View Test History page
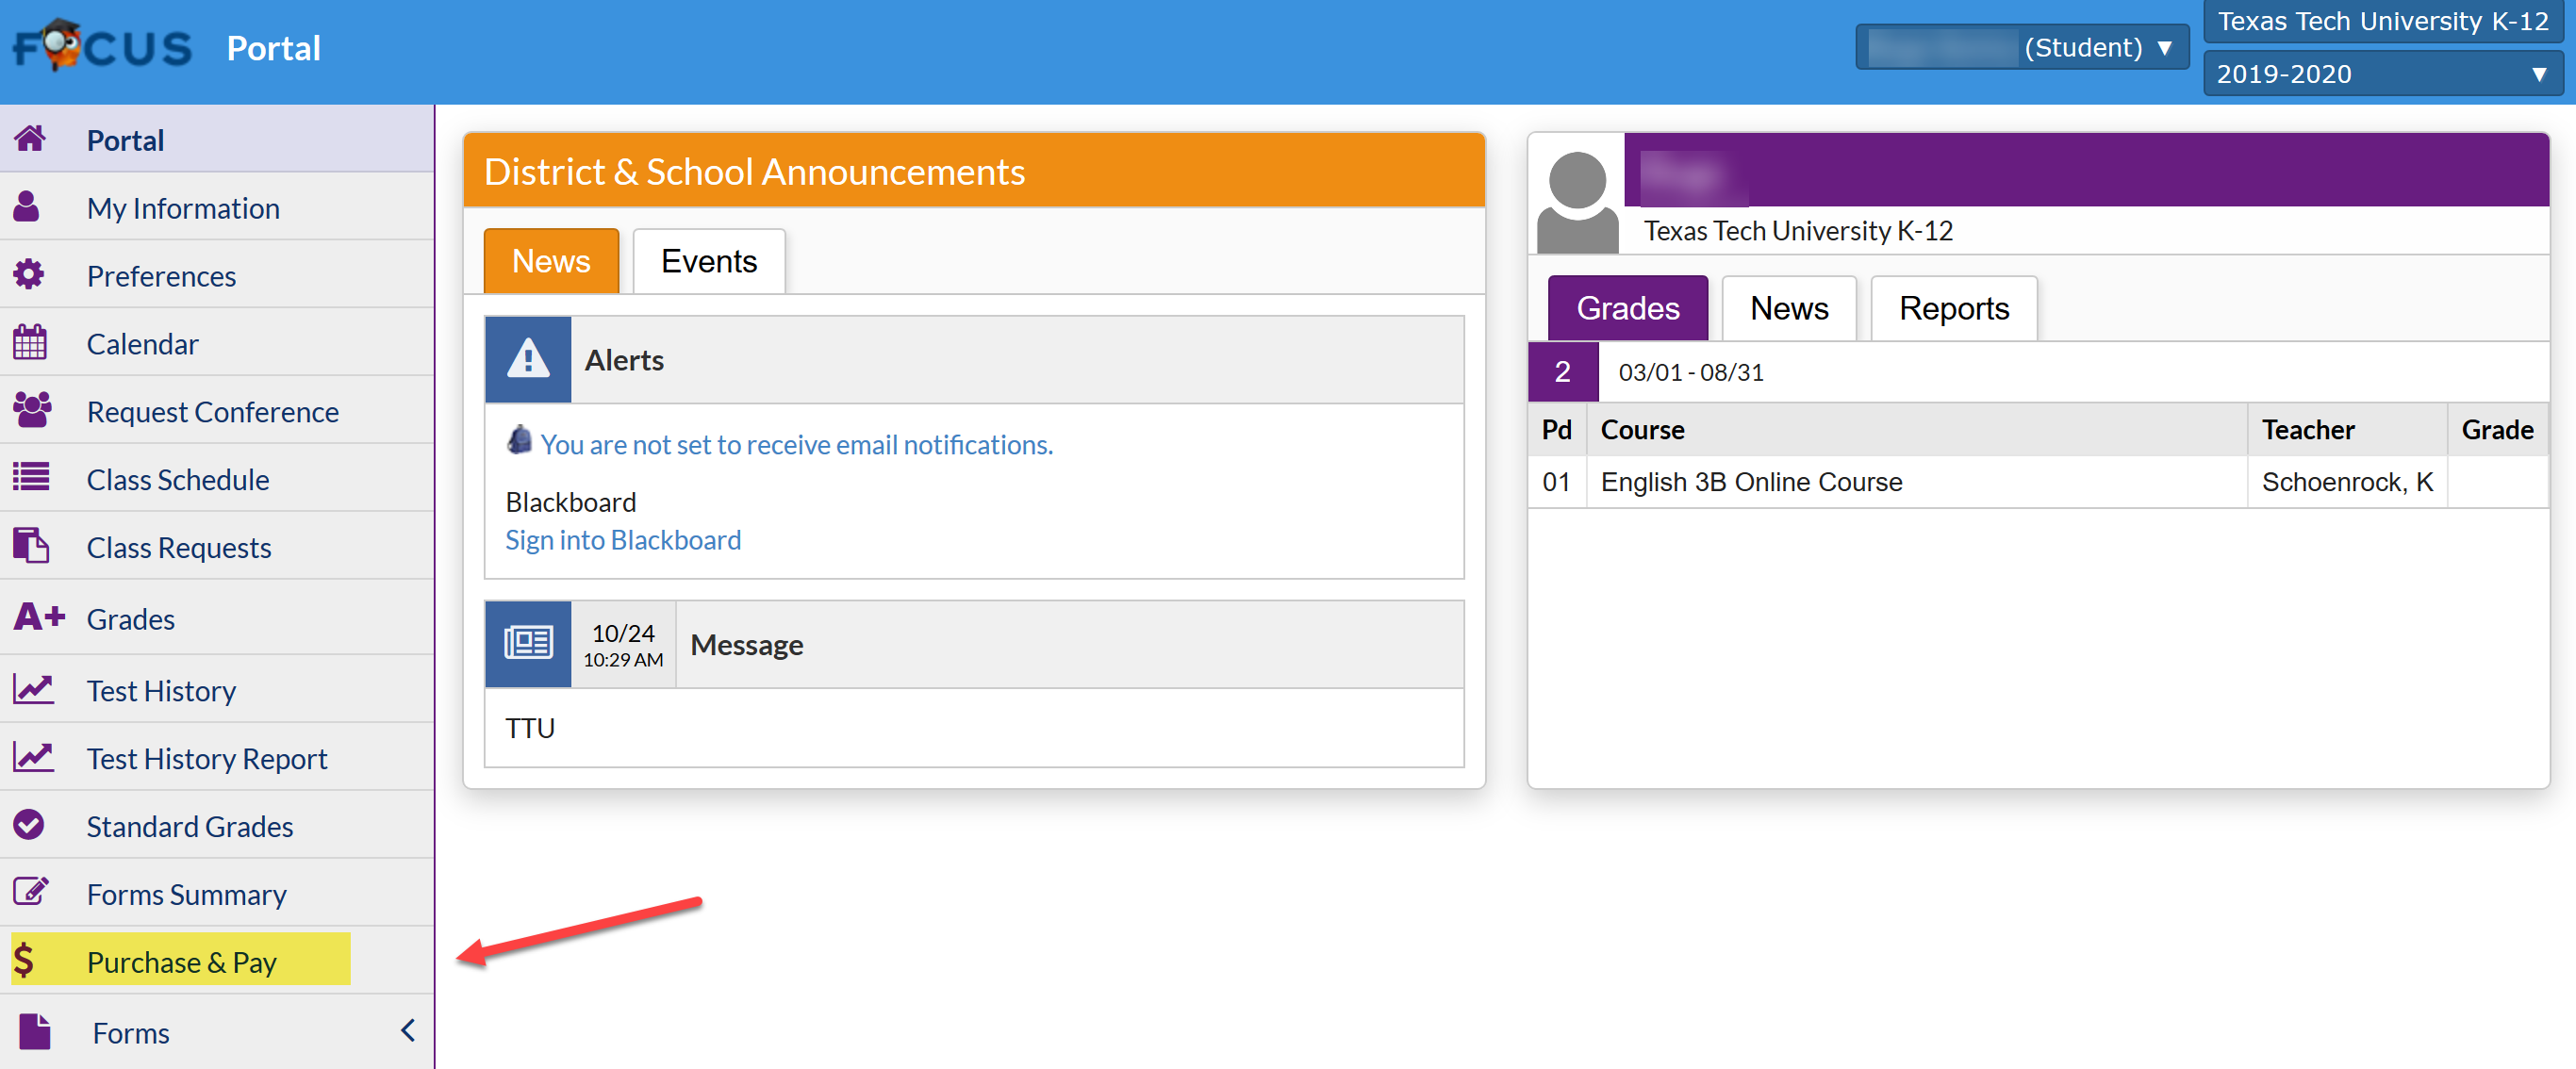This screenshot has height=1069, width=2576. coord(217,690)
